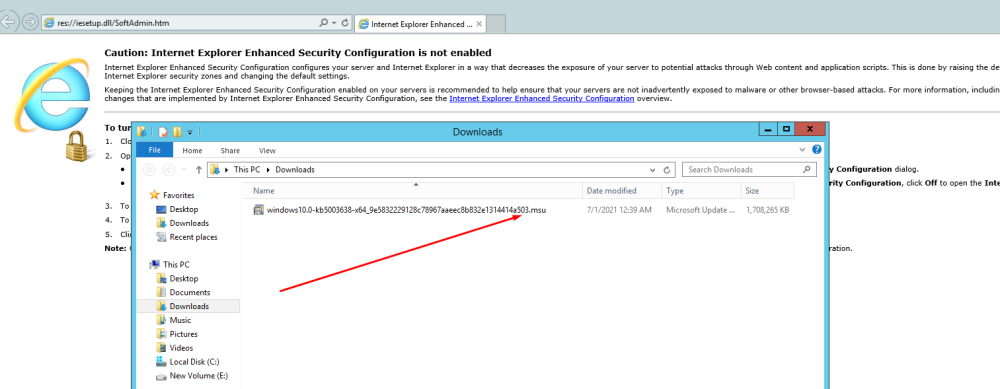
Task: Select Downloads under Favorites
Action: click(x=189, y=223)
